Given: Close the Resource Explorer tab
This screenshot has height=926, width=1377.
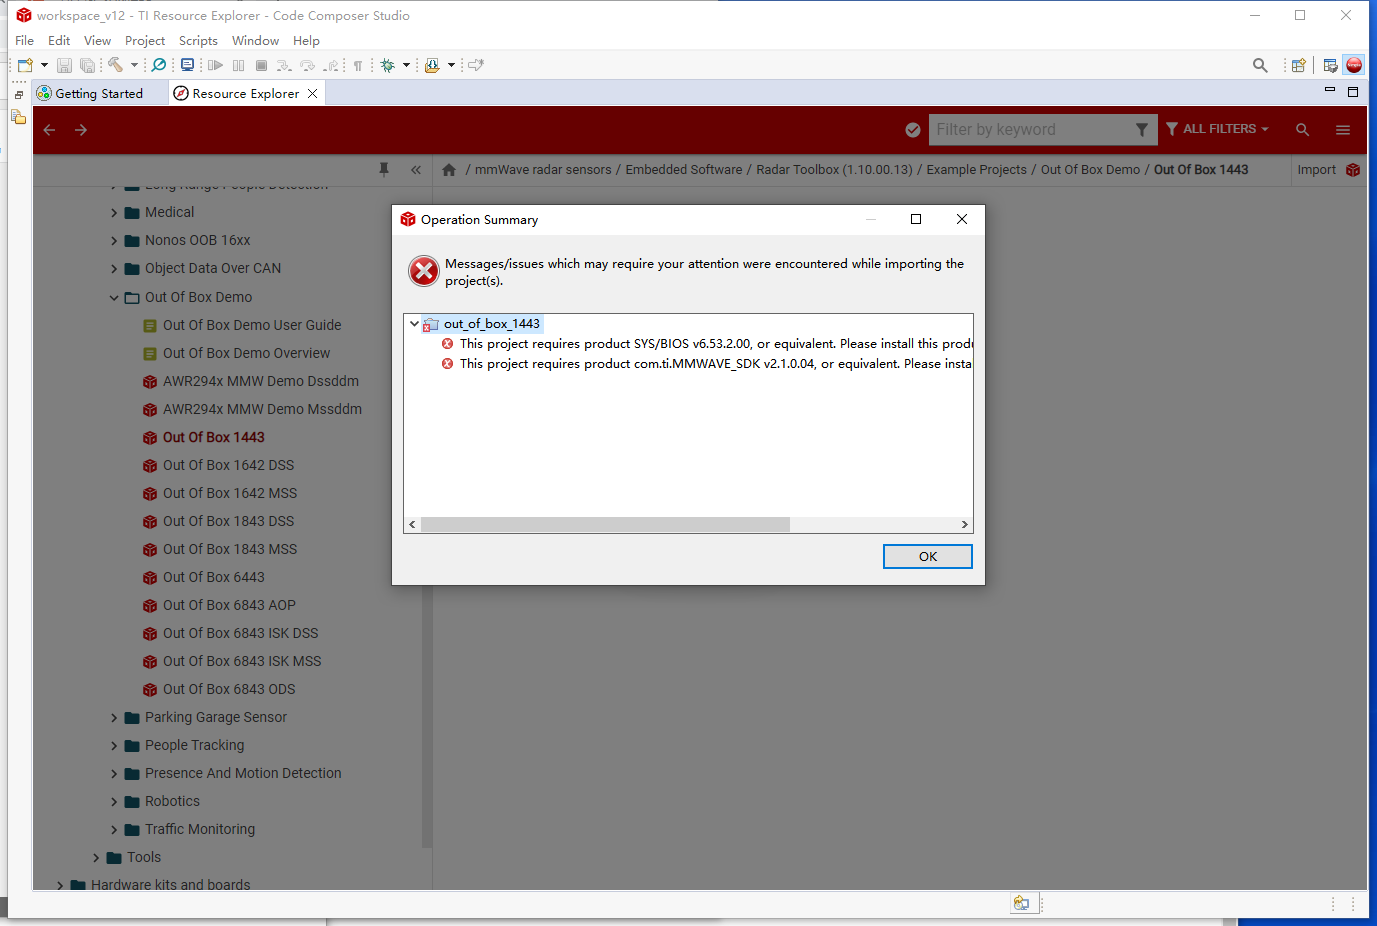Looking at the screenshot, I should (x=313, y=93).
